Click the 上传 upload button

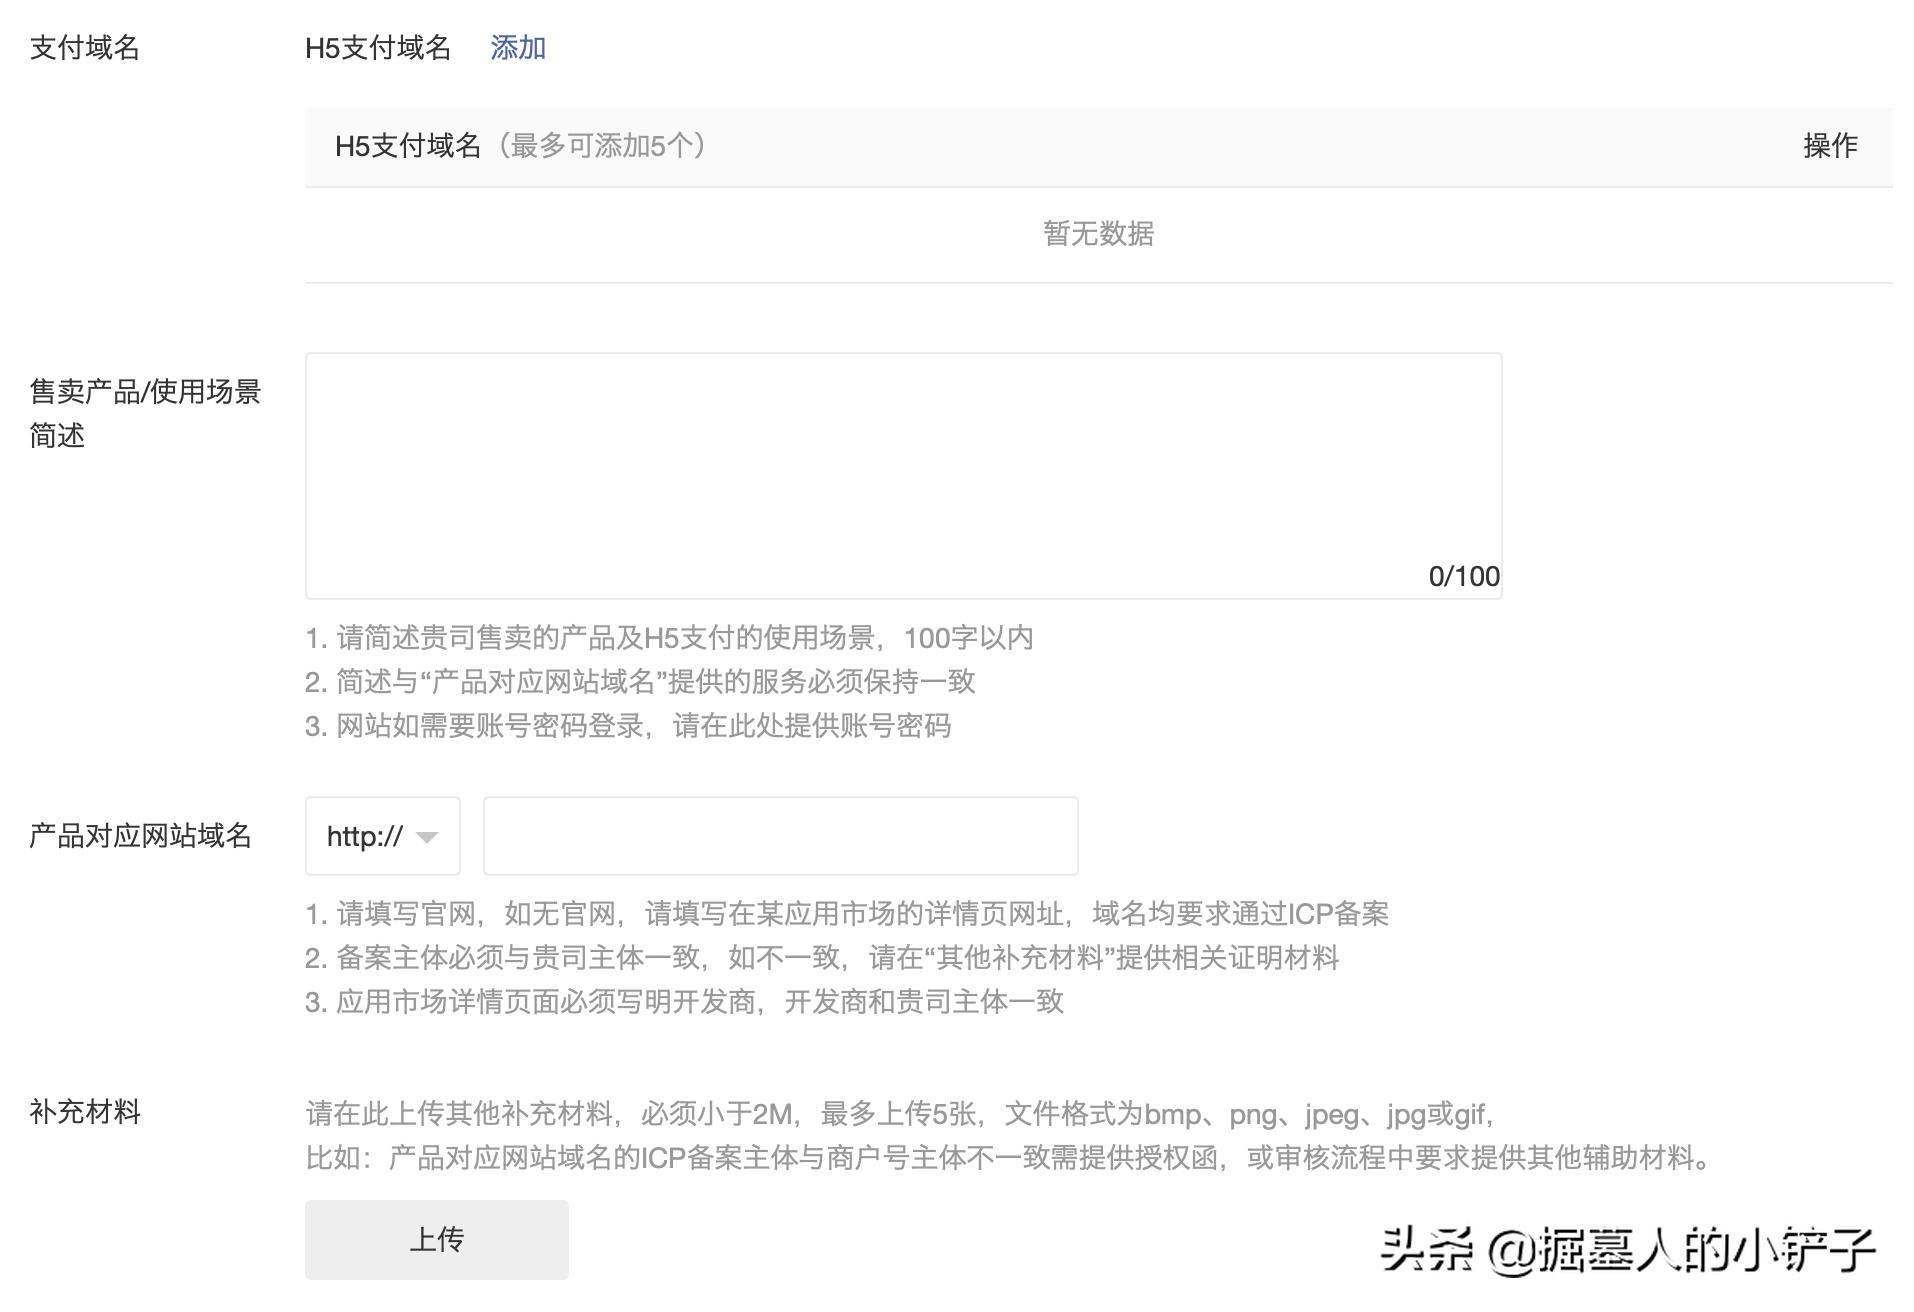pos(437,1239)
